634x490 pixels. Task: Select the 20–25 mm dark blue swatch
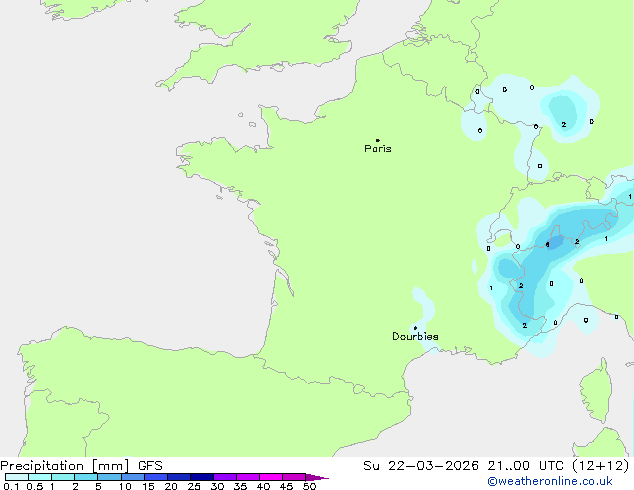coord(179,477)
